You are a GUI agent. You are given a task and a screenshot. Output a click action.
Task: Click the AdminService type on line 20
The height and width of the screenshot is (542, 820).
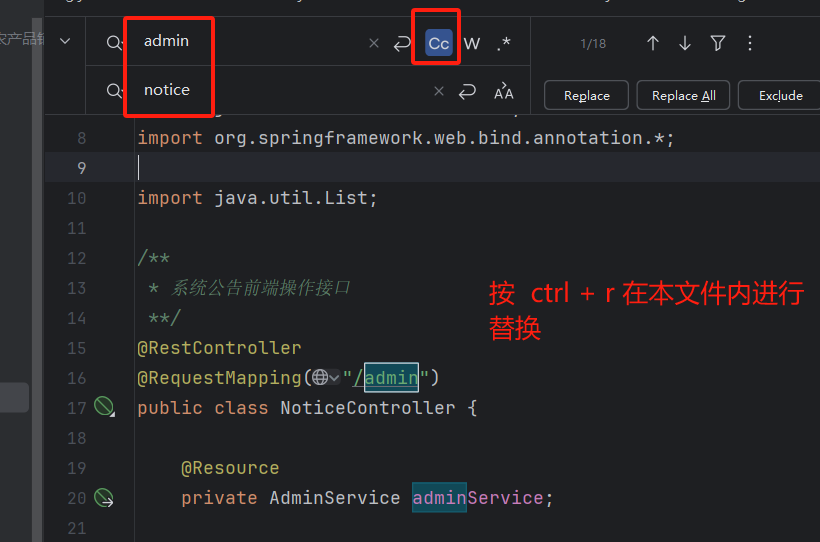[x=335, y=498]
